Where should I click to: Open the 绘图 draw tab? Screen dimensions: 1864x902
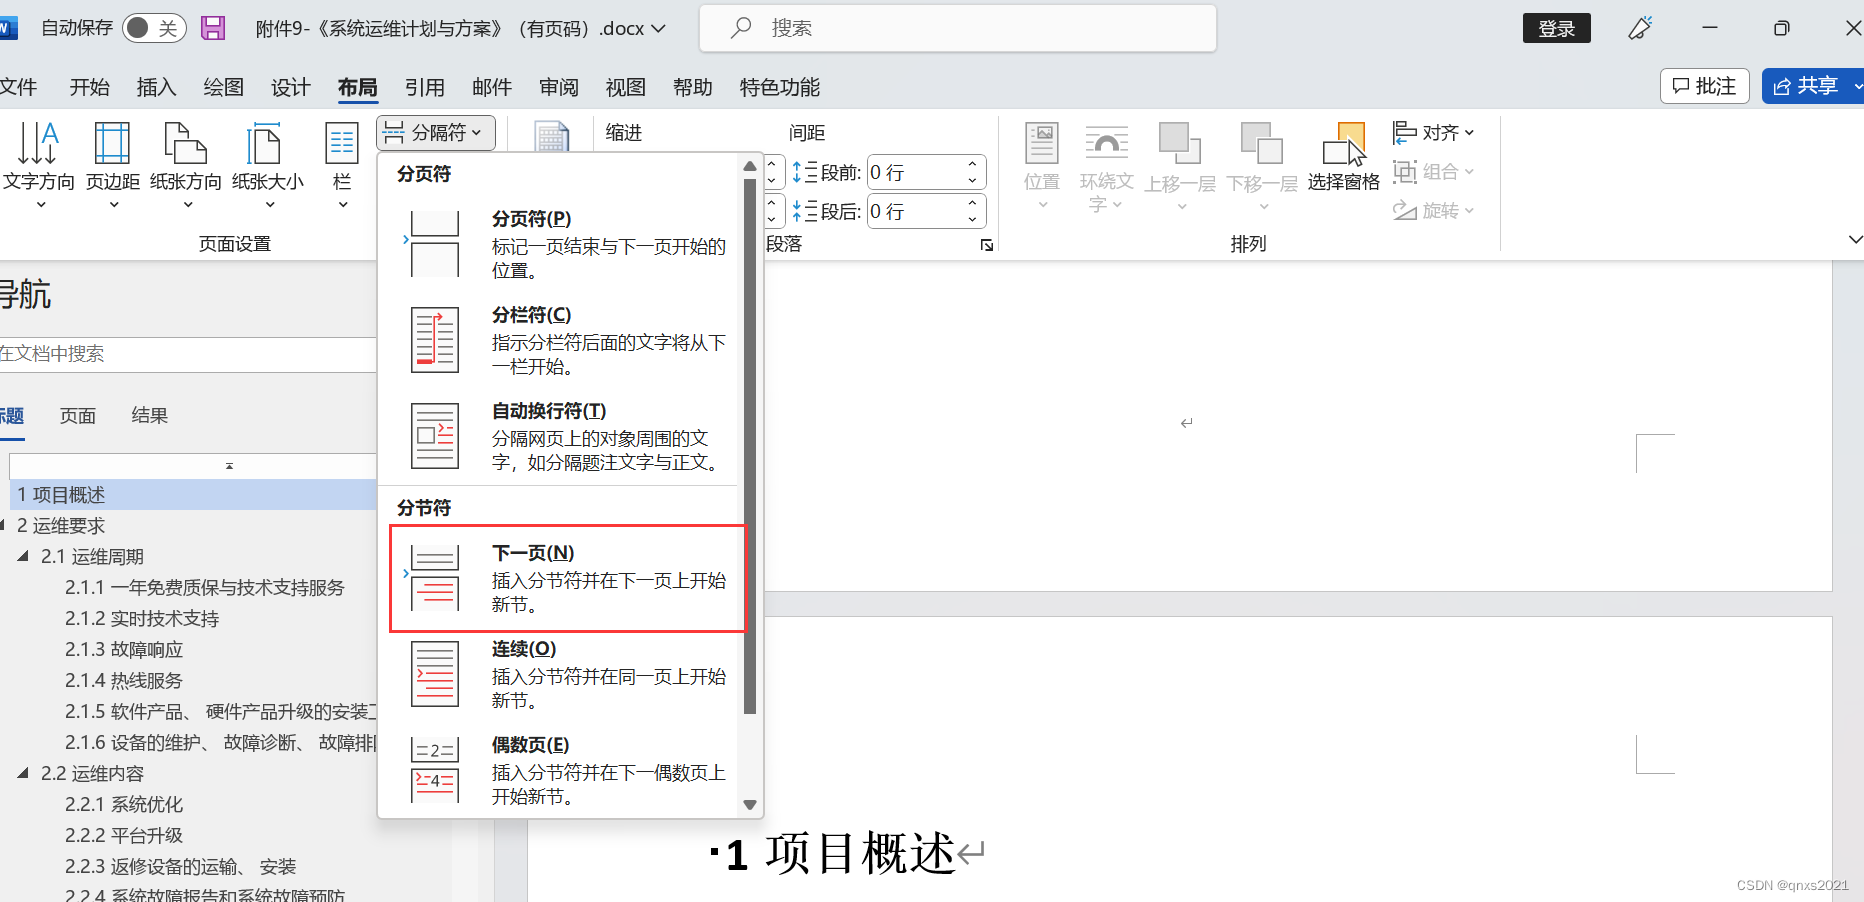tap(223, 87)
